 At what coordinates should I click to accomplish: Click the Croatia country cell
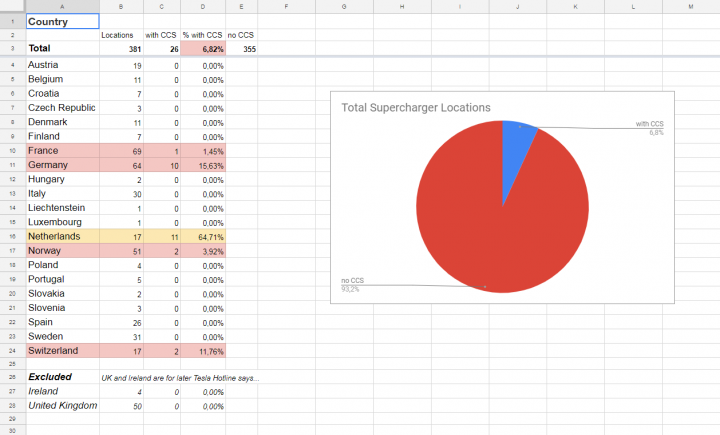(62, 93)
